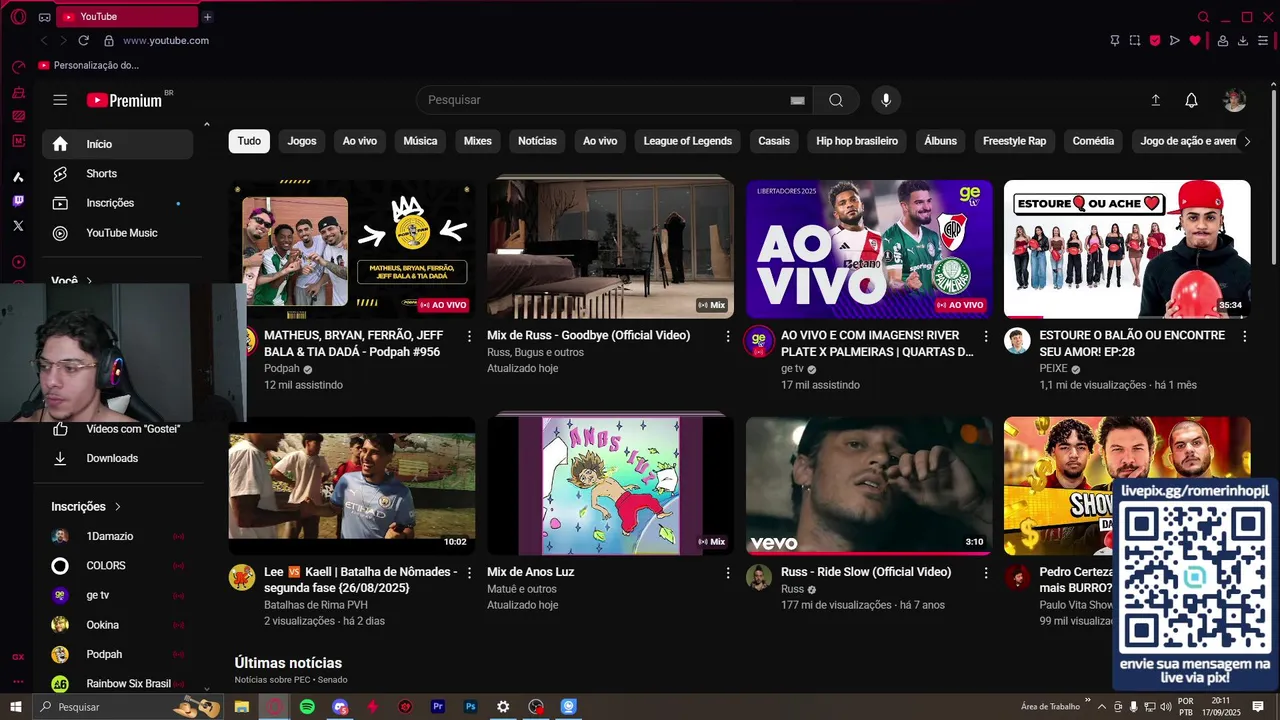Open the Opera profile account icon
The image size is (1280, 720).
tap(1222, 41)
